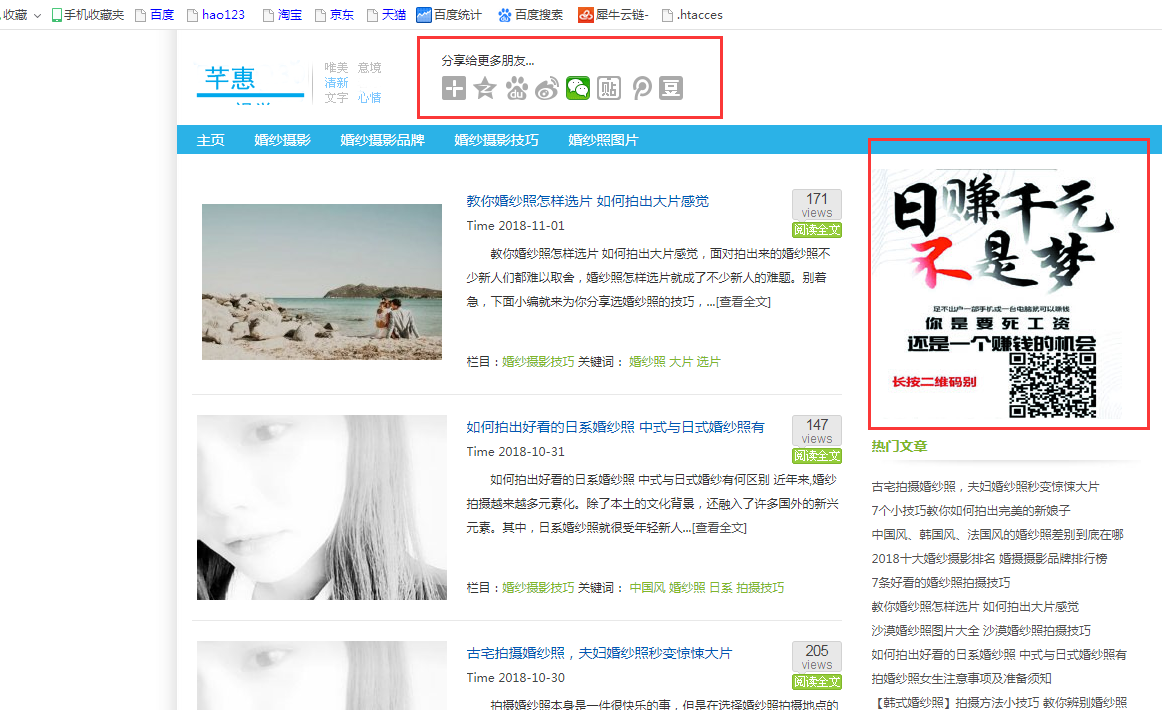Open 犀牛云链 bookmark icon
The image size is (1162, 710).
pyautogui.click(x=585, y=15)
